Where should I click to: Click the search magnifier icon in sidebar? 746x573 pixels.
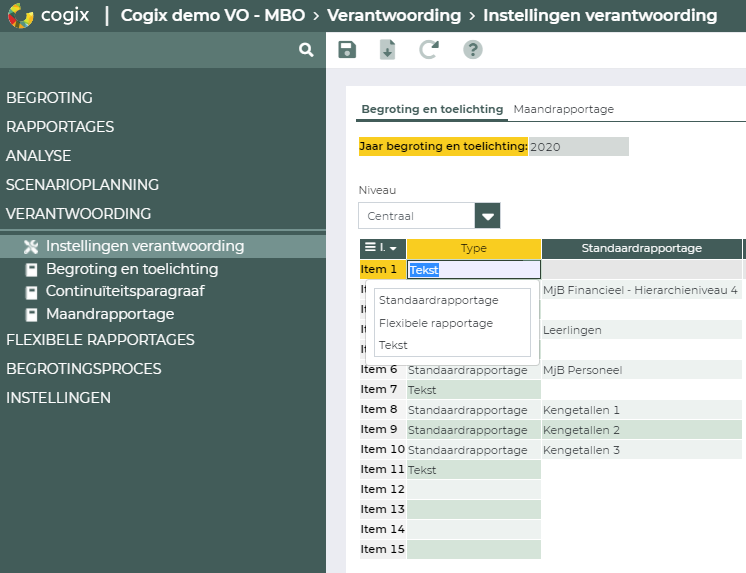306,49
